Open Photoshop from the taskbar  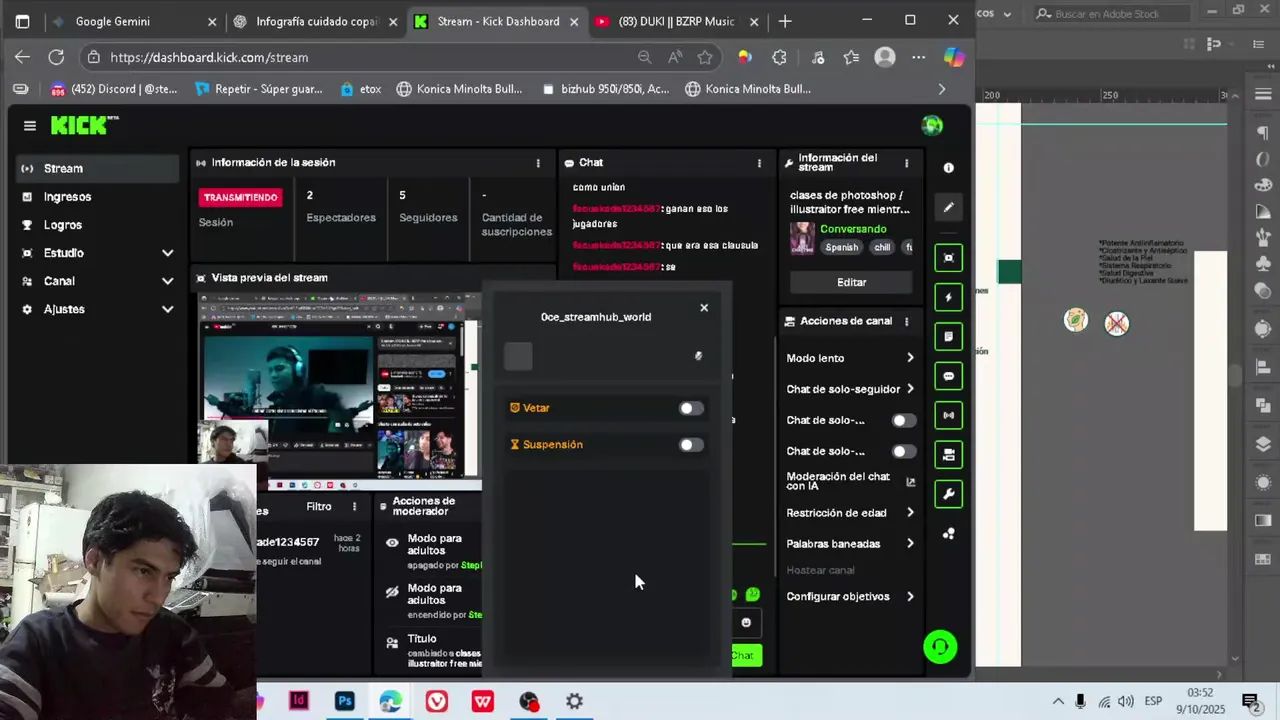tap(344, 701)
